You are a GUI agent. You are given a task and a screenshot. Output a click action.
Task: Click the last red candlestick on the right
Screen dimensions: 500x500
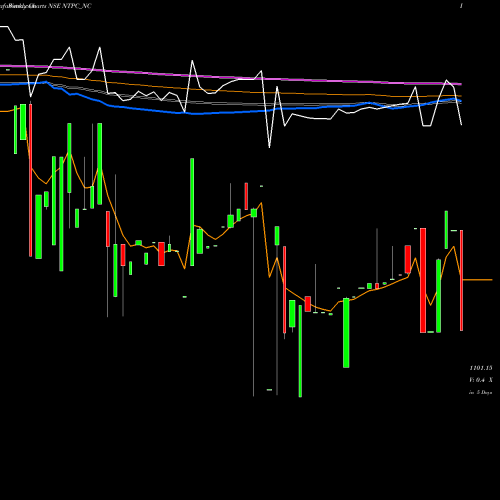(462, 280)
